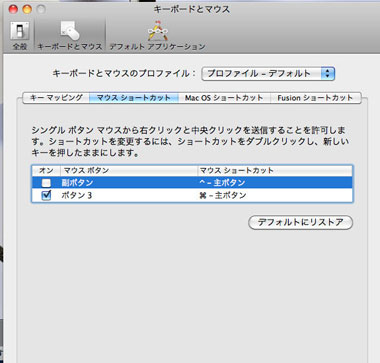Minimize the window with yellow button
380x363 pixels.
[x=27, y=9]
